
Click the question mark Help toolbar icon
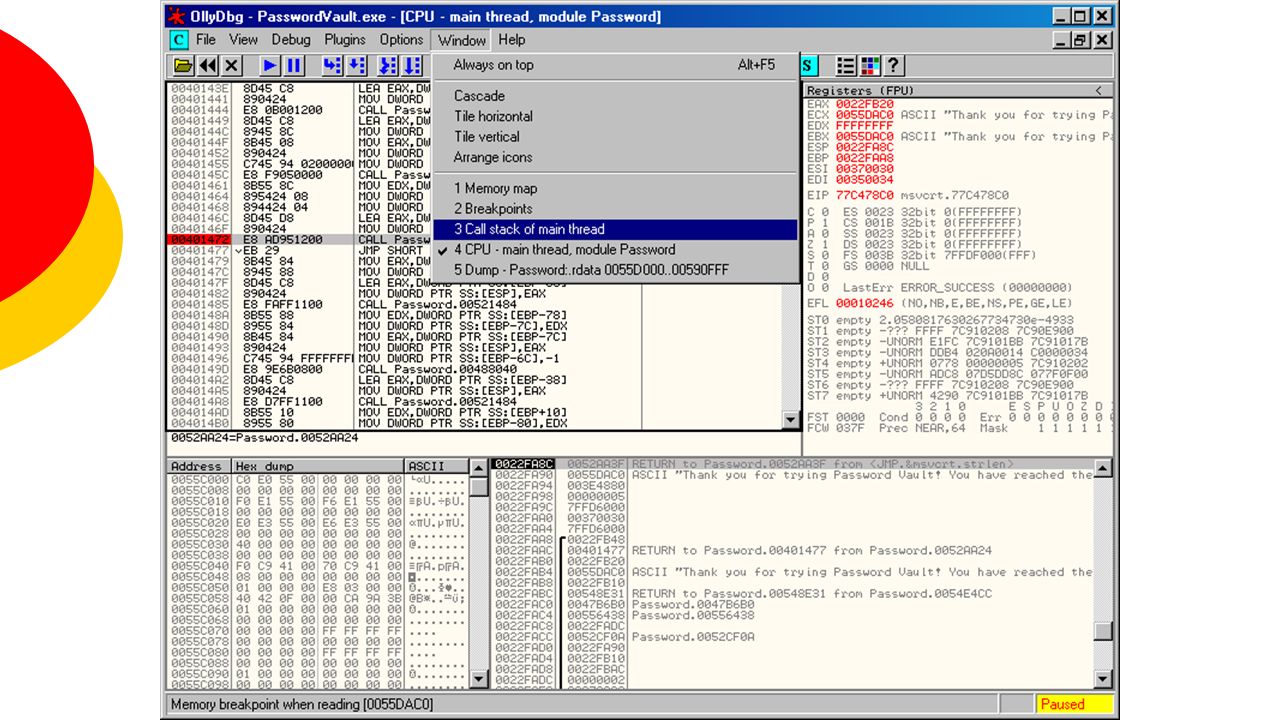tap(893, 65)
